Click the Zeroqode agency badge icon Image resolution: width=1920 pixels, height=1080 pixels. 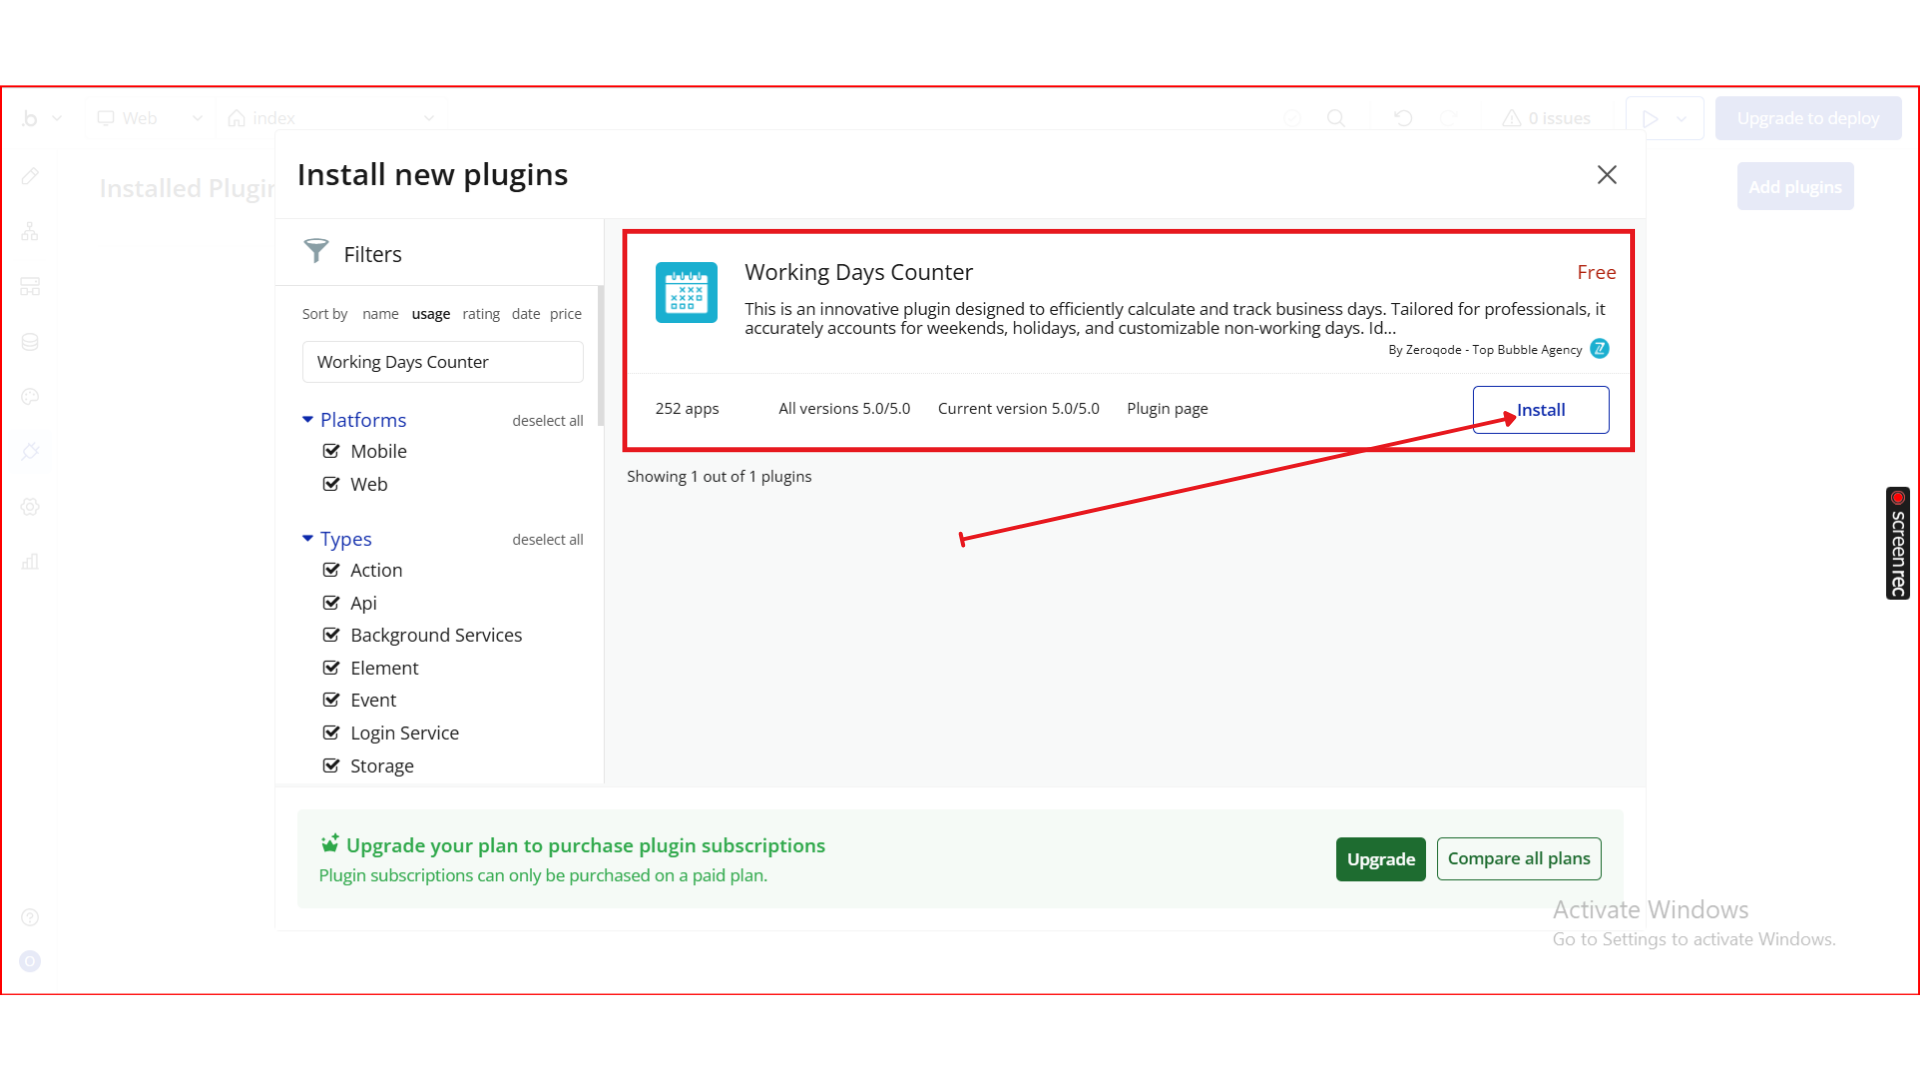coord(1599,349)
